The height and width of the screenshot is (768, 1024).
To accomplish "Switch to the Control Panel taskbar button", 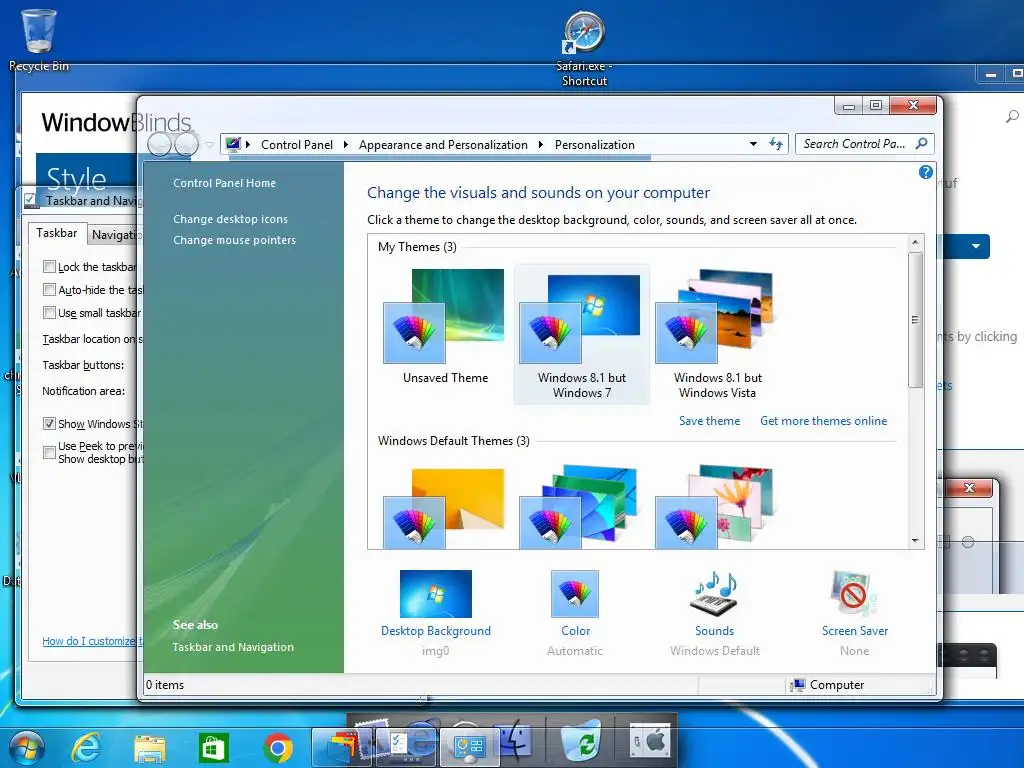I will pyautogui.click(x=469, y=746).
